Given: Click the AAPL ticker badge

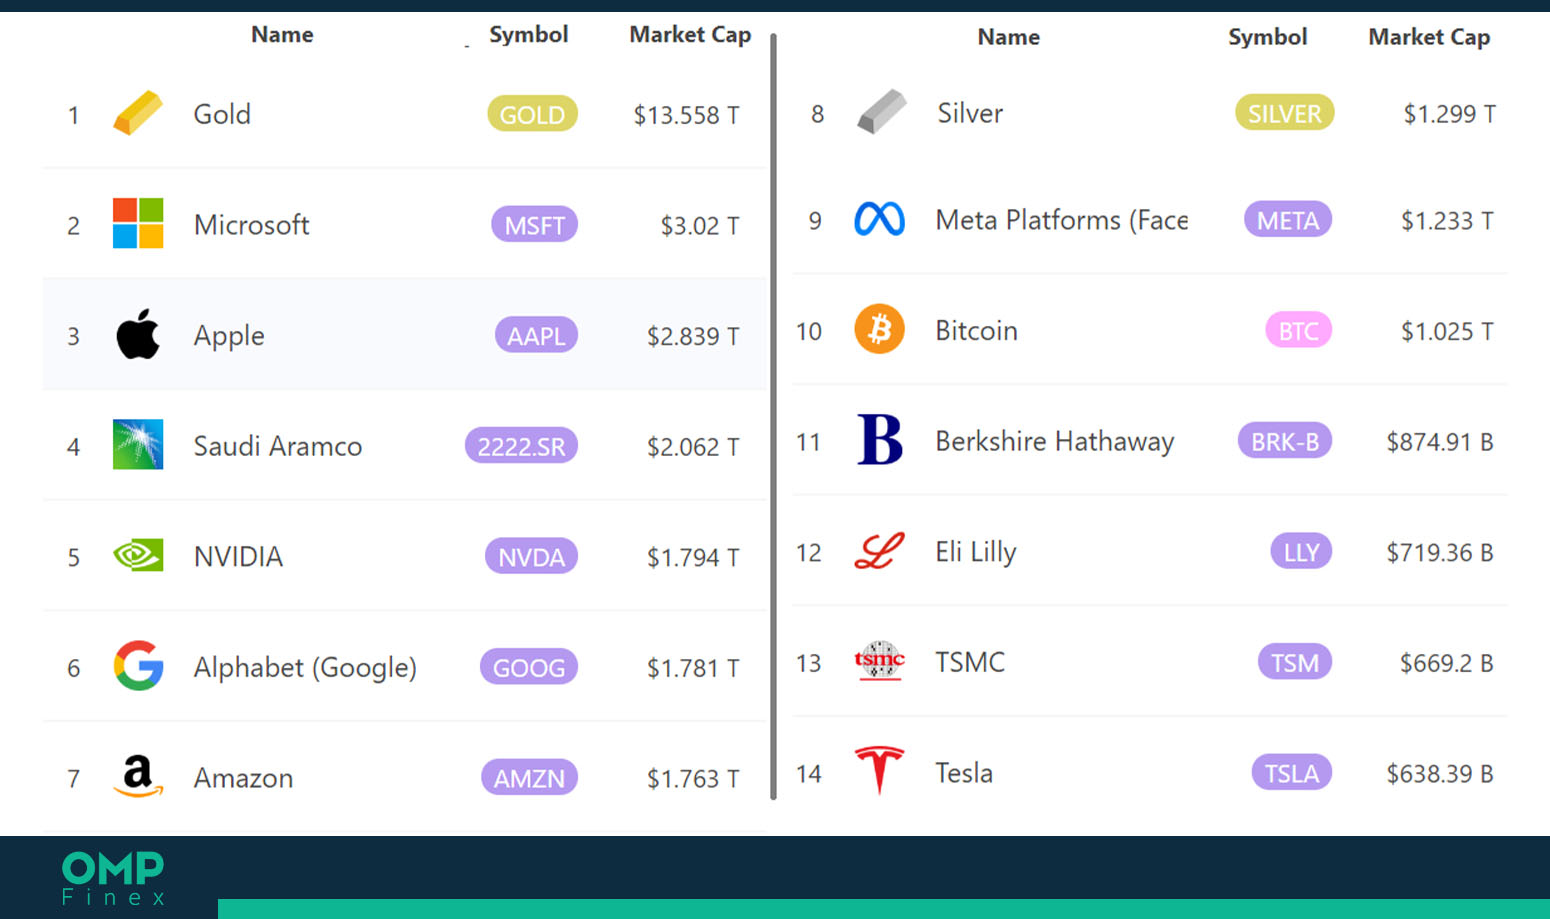Looking at the screenshot, I should (536, 335).
